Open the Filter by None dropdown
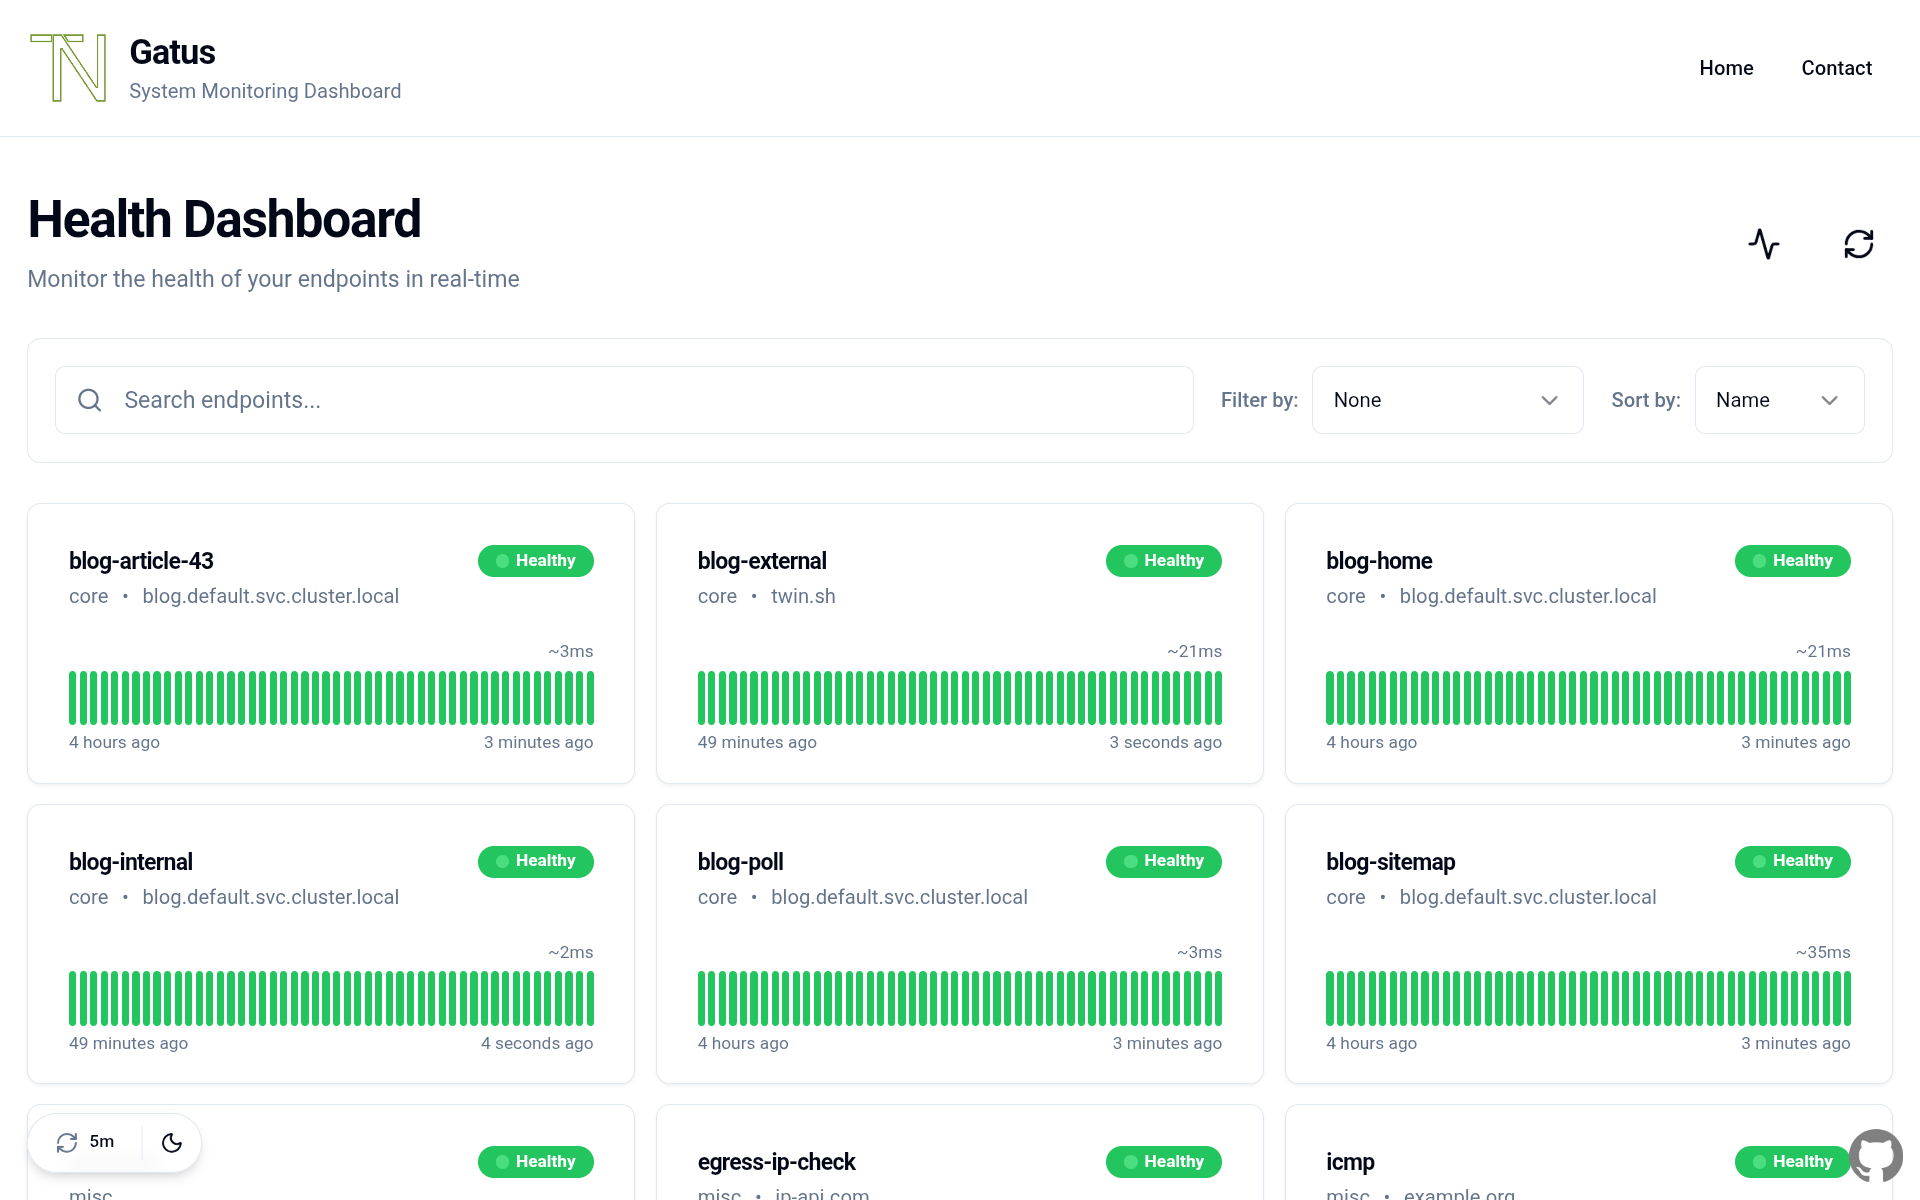The width and height of the screenshot is (1920, 1200). pos(1447,400)
